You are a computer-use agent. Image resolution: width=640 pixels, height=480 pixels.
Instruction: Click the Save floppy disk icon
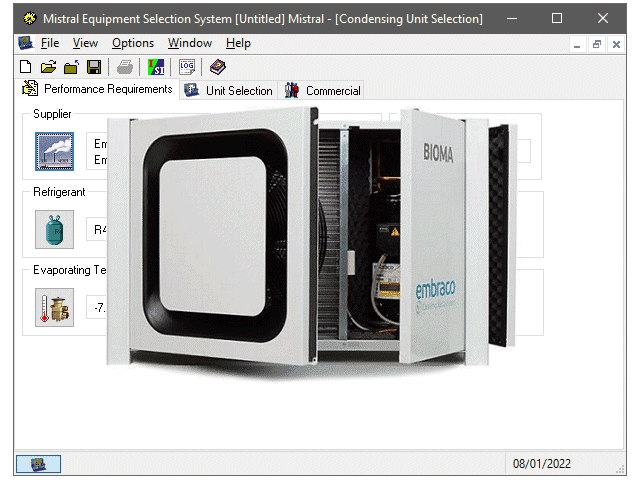(x=94, y=67)
